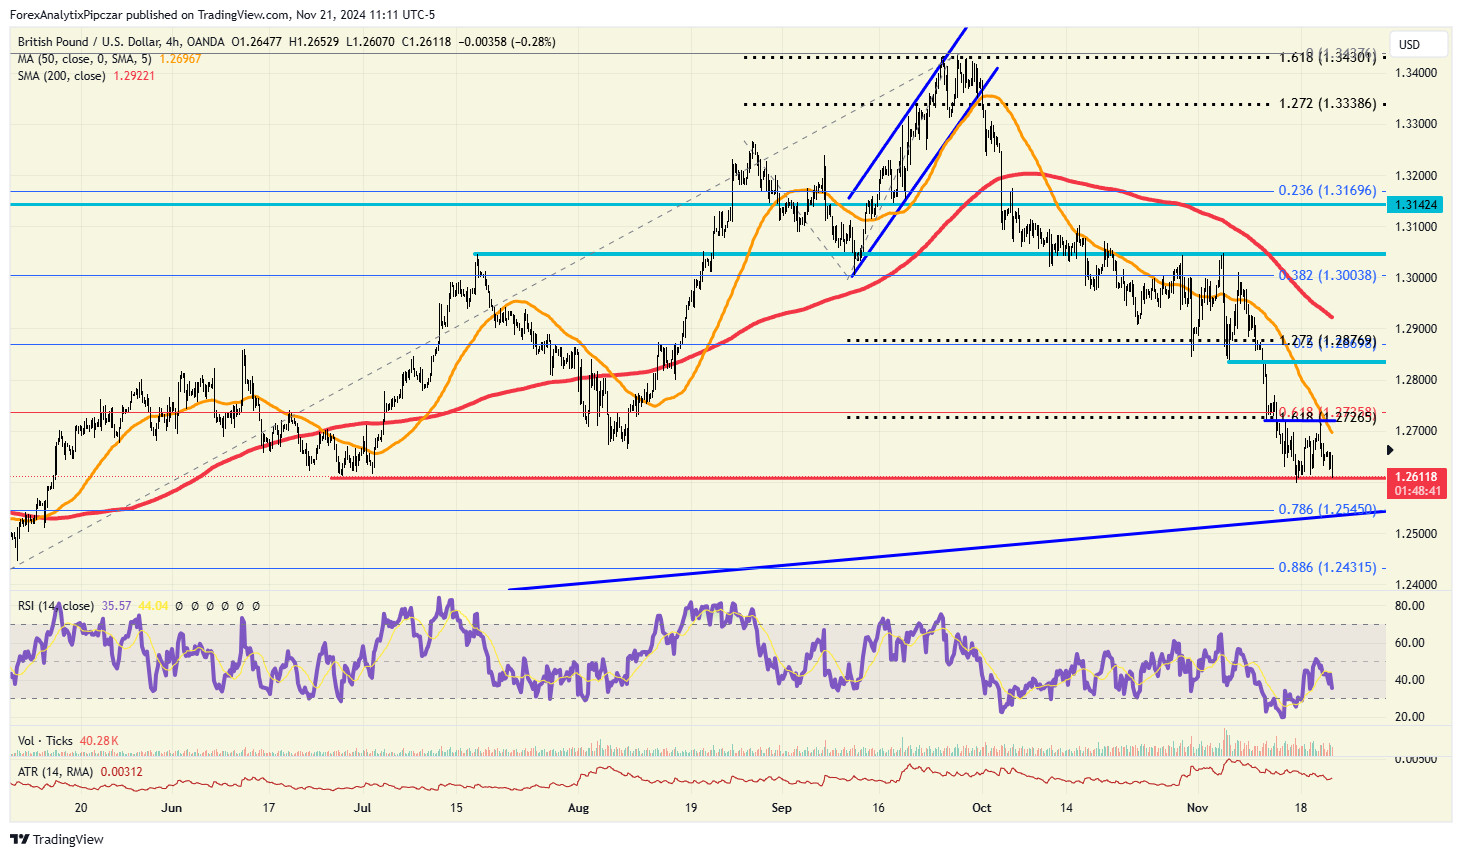This screenshot has height=857, width=1462.
Task: Click the 1.29000 price axis tick
Action: [x=1416, y=329]
